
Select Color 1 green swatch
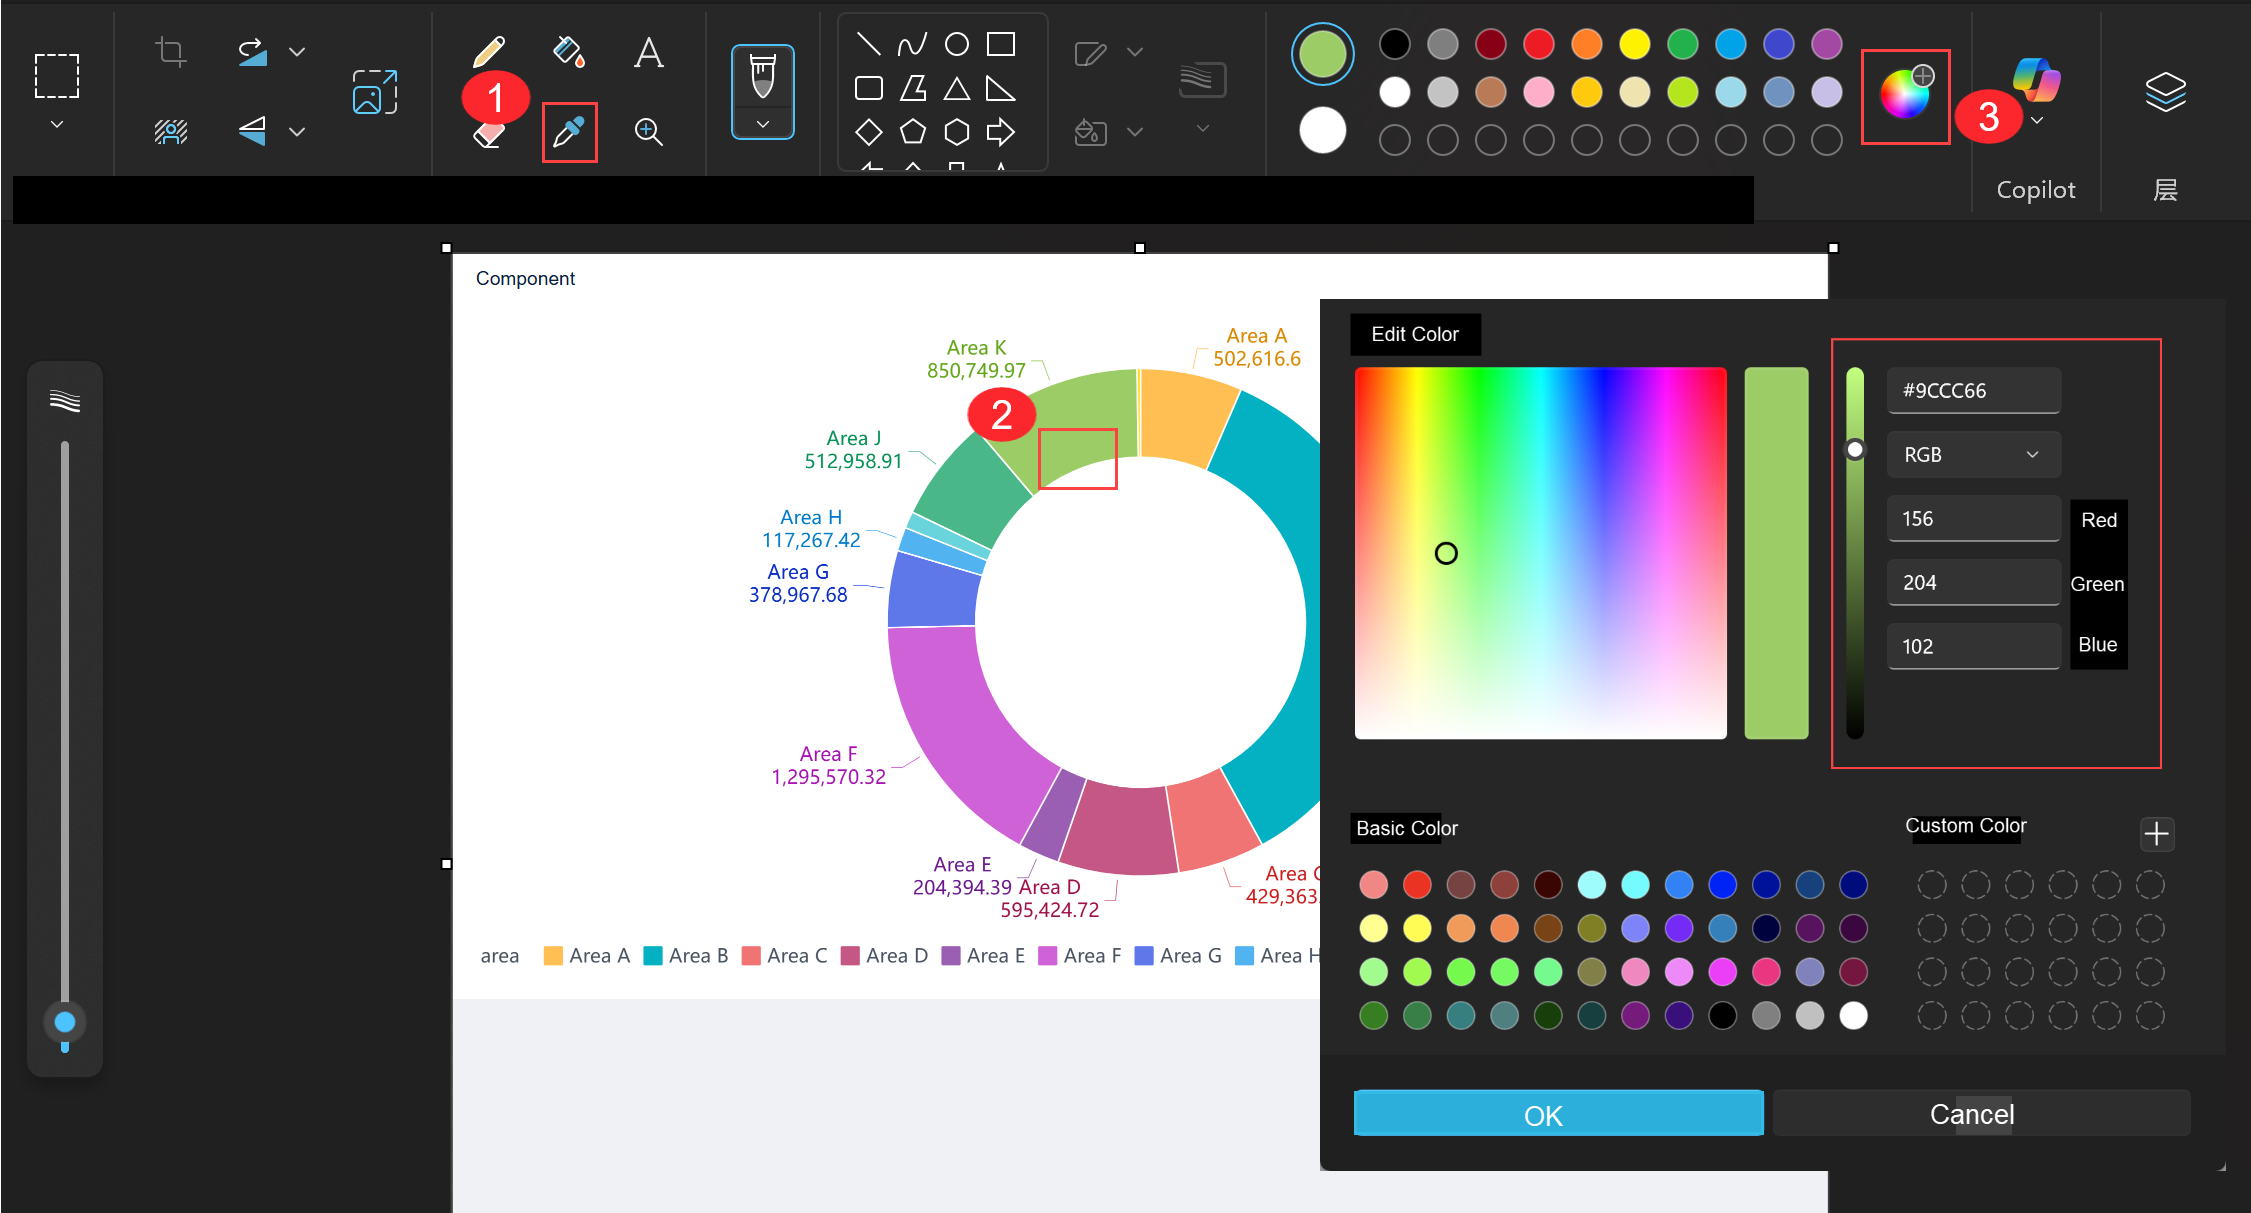click(x=1323, y=54)
